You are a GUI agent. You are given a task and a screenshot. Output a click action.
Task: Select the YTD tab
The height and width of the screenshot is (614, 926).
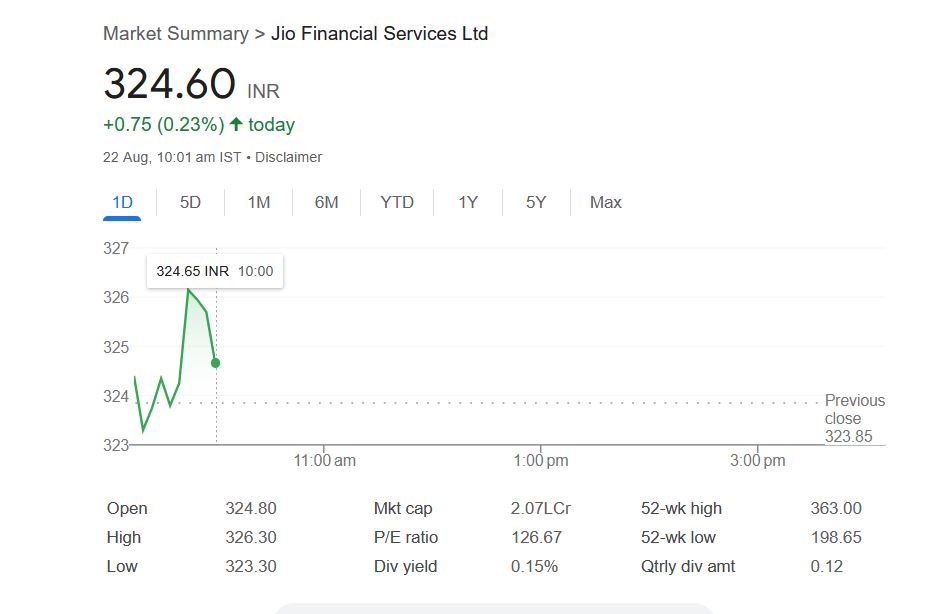click(x=397, y=202)
